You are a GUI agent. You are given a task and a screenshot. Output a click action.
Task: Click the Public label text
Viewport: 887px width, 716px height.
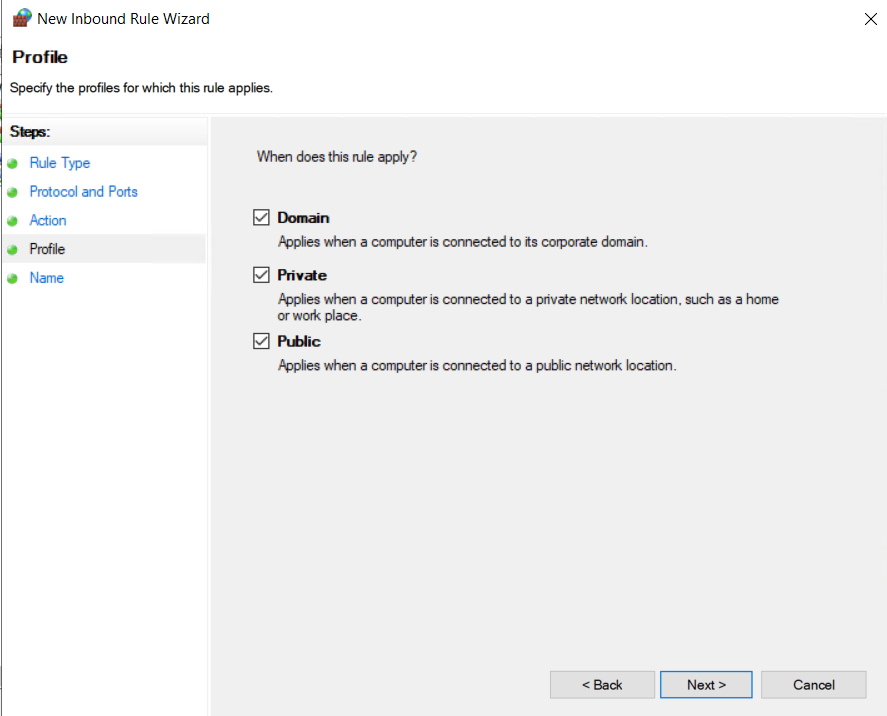click(299, 342)
